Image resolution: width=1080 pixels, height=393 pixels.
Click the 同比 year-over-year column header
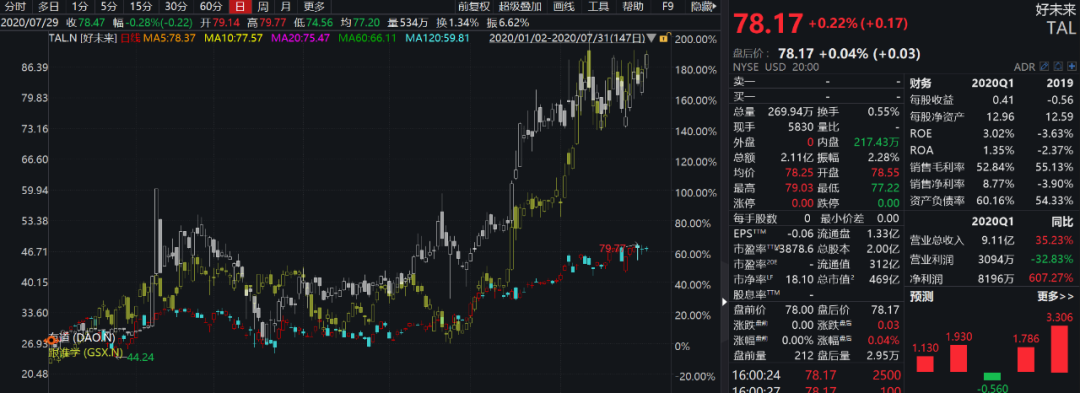[1062, 222]
